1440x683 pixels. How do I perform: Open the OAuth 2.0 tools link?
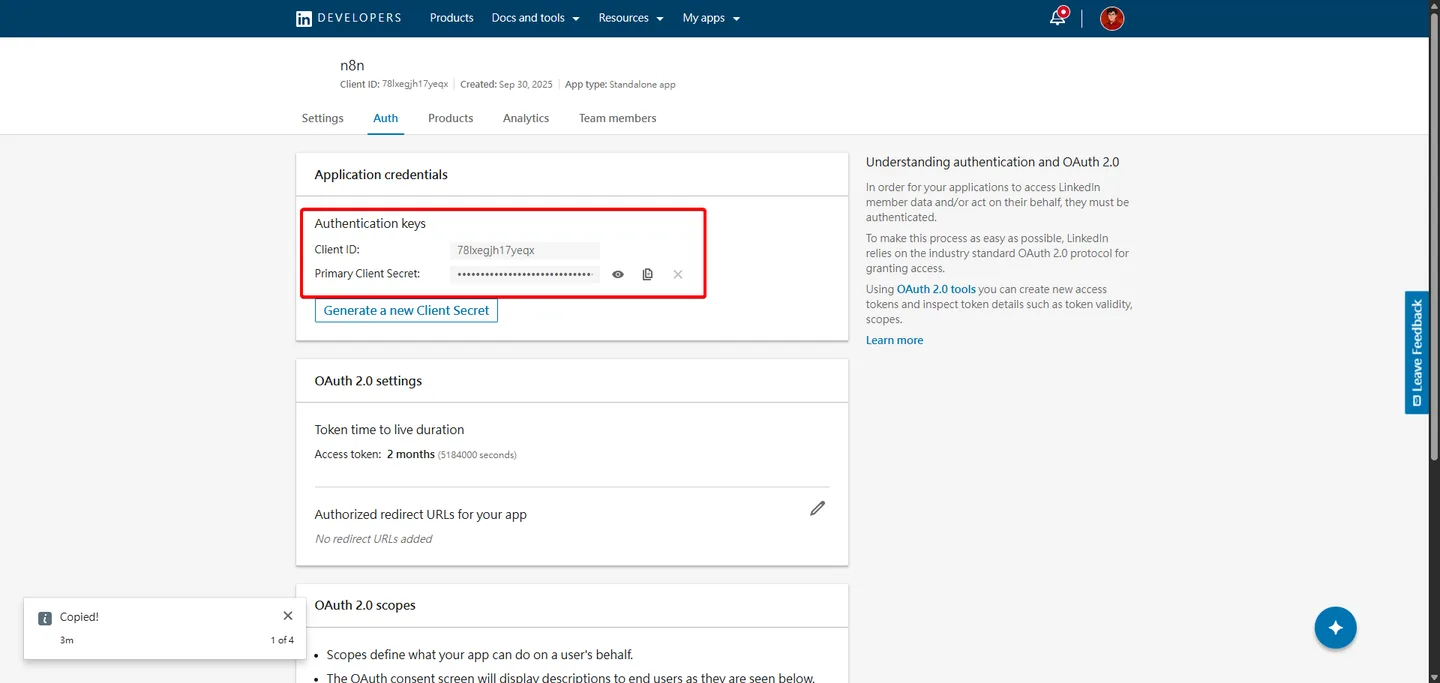(936, 289)
